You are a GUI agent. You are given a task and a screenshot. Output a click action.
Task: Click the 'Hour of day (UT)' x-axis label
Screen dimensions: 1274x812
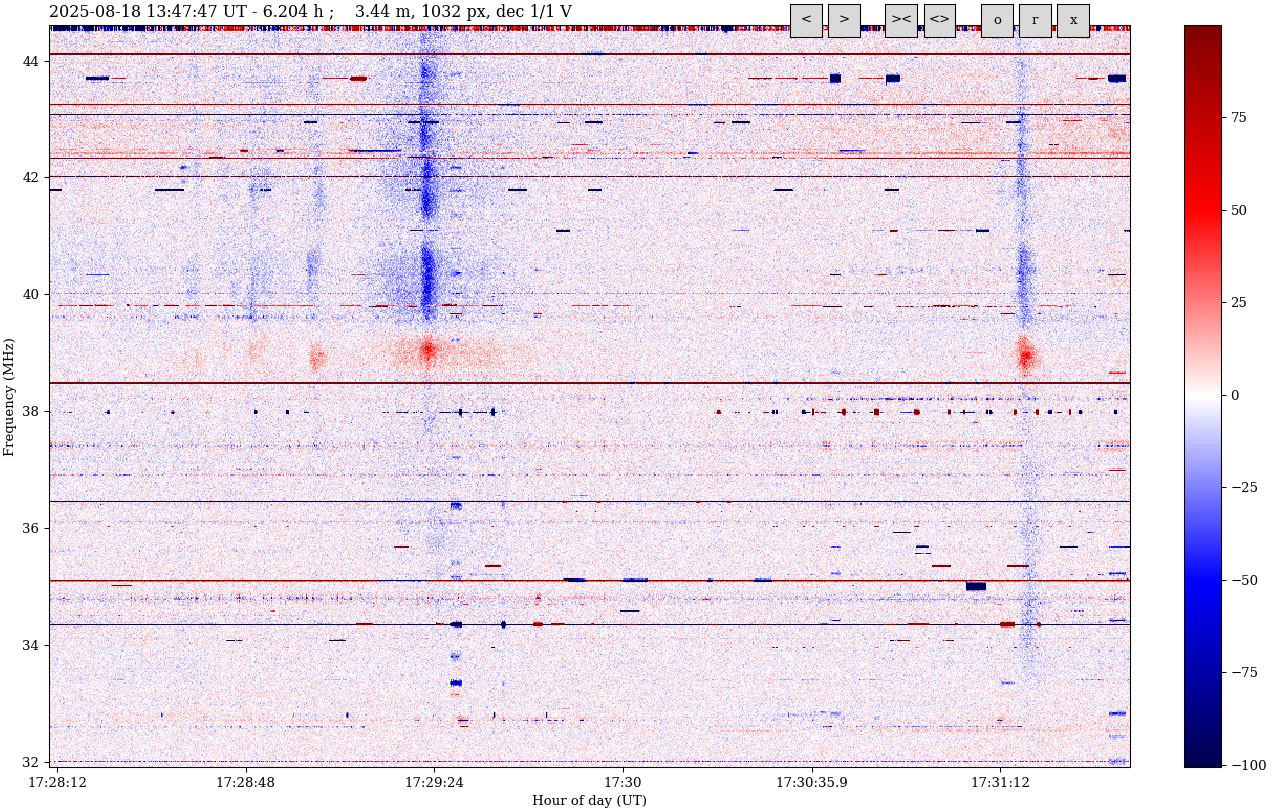(x=589, y=801)
